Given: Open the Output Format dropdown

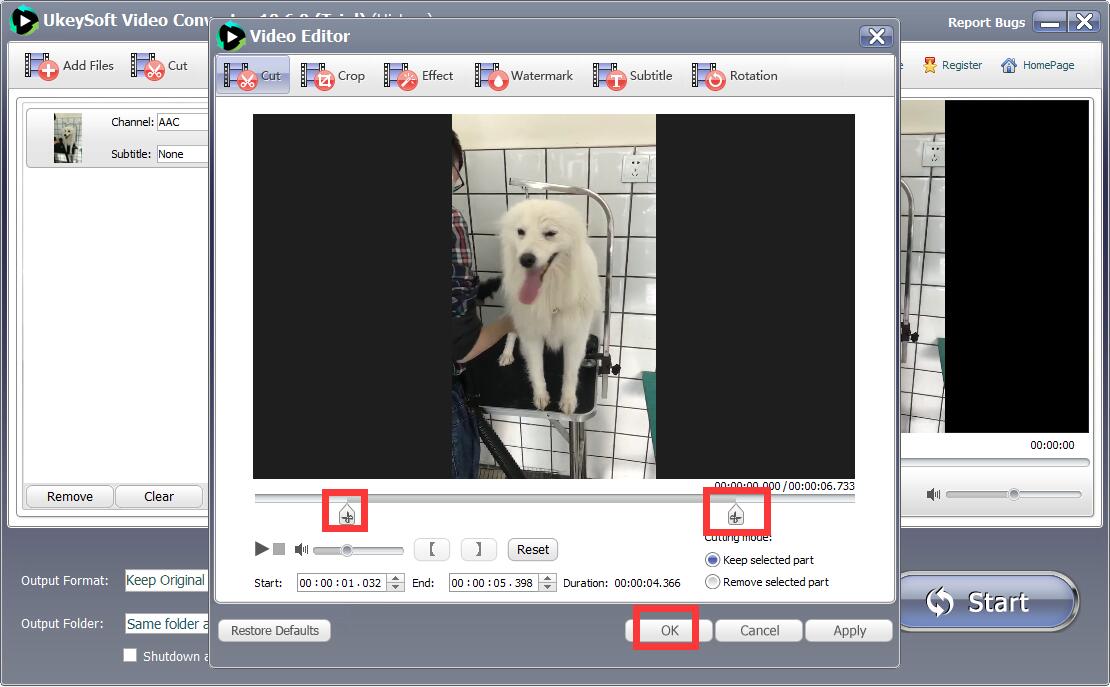Looking at the screenshot, I should tap(166, 580).
